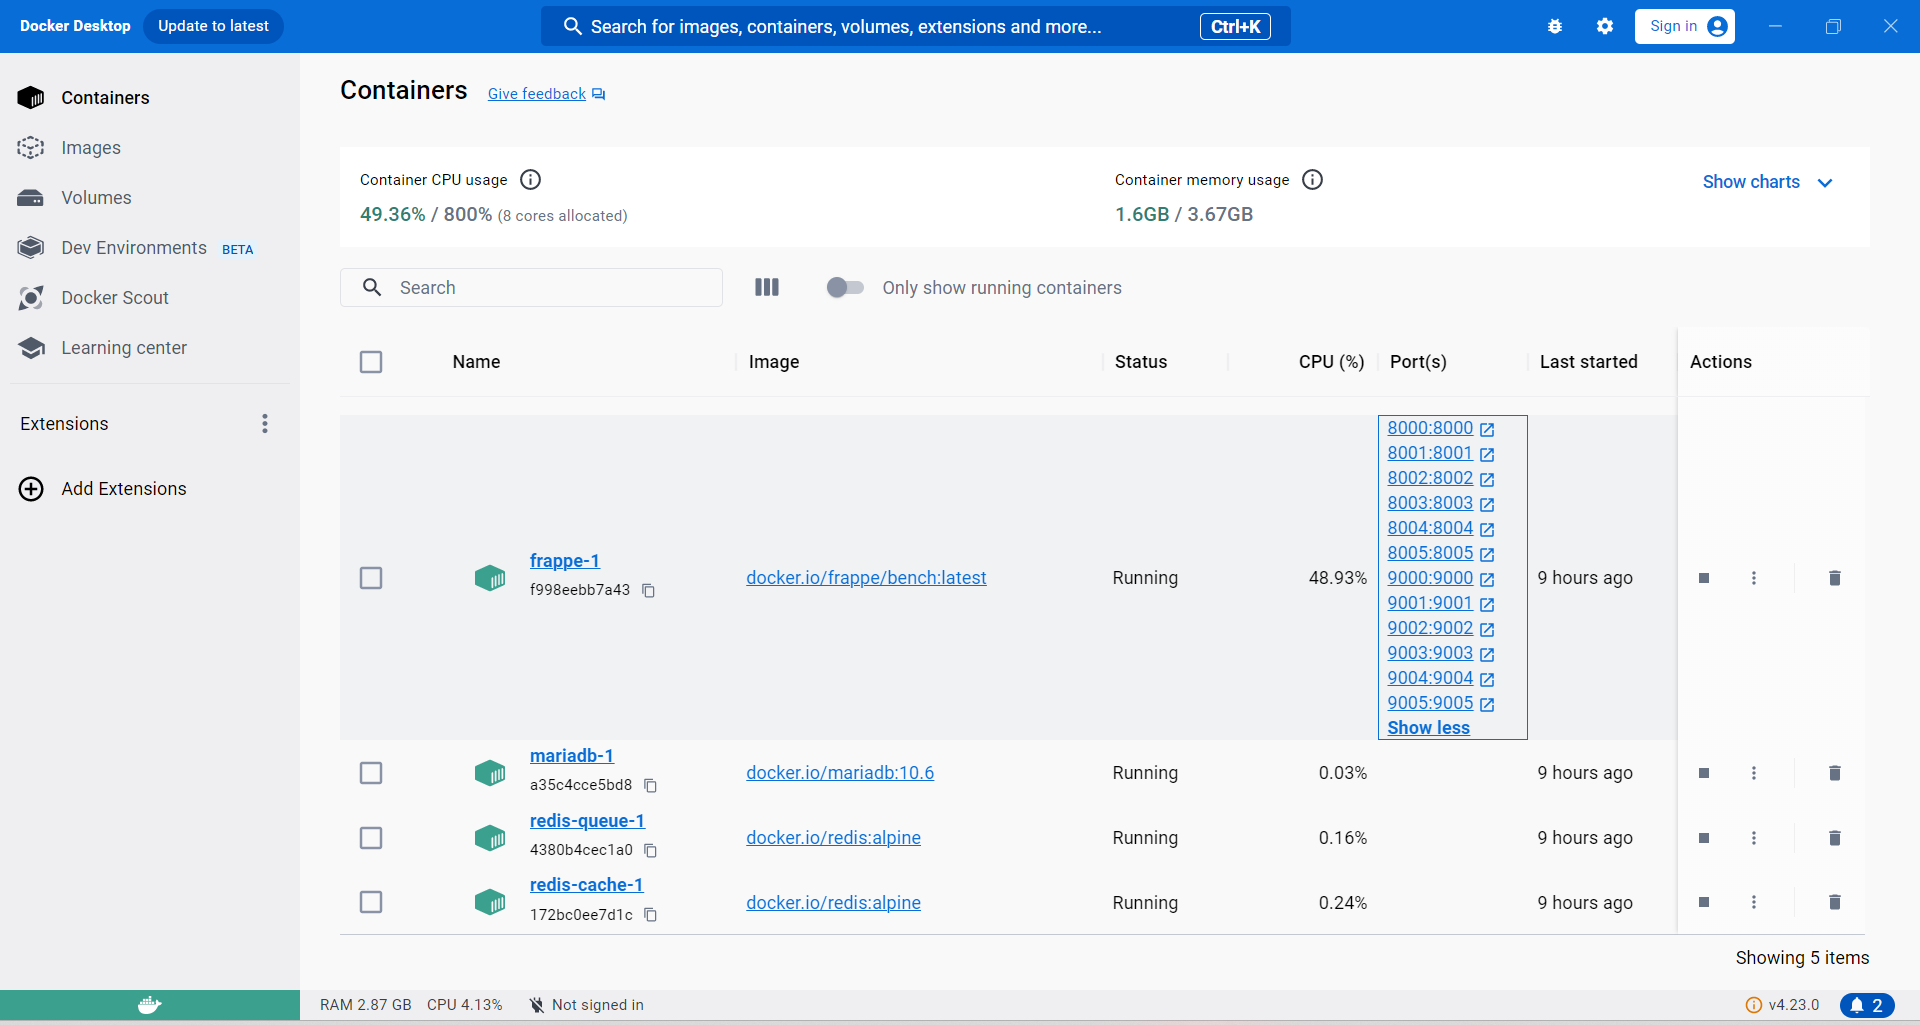Select the frappe-1 row checkbox
Viewport: 1920px width, 1025px height.
371,578
